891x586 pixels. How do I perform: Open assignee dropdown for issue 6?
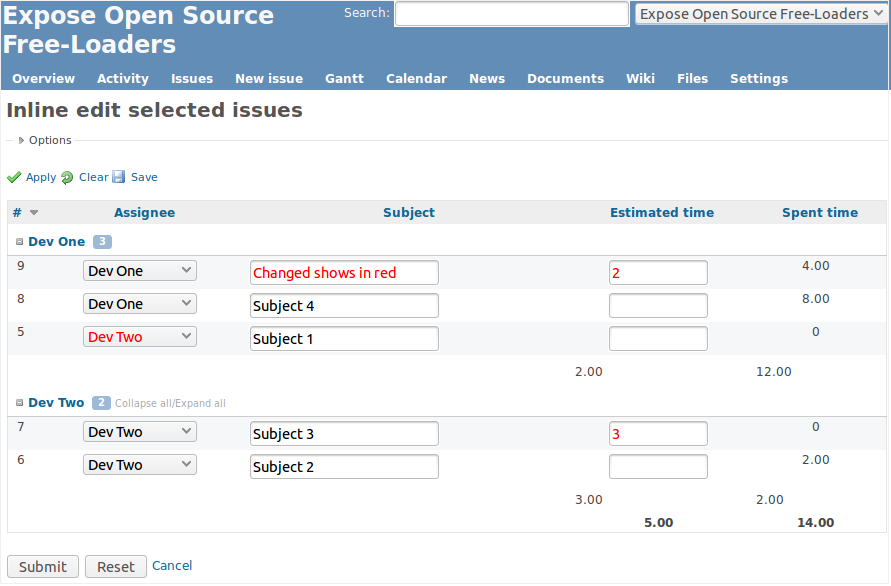(x=140, y=465)
